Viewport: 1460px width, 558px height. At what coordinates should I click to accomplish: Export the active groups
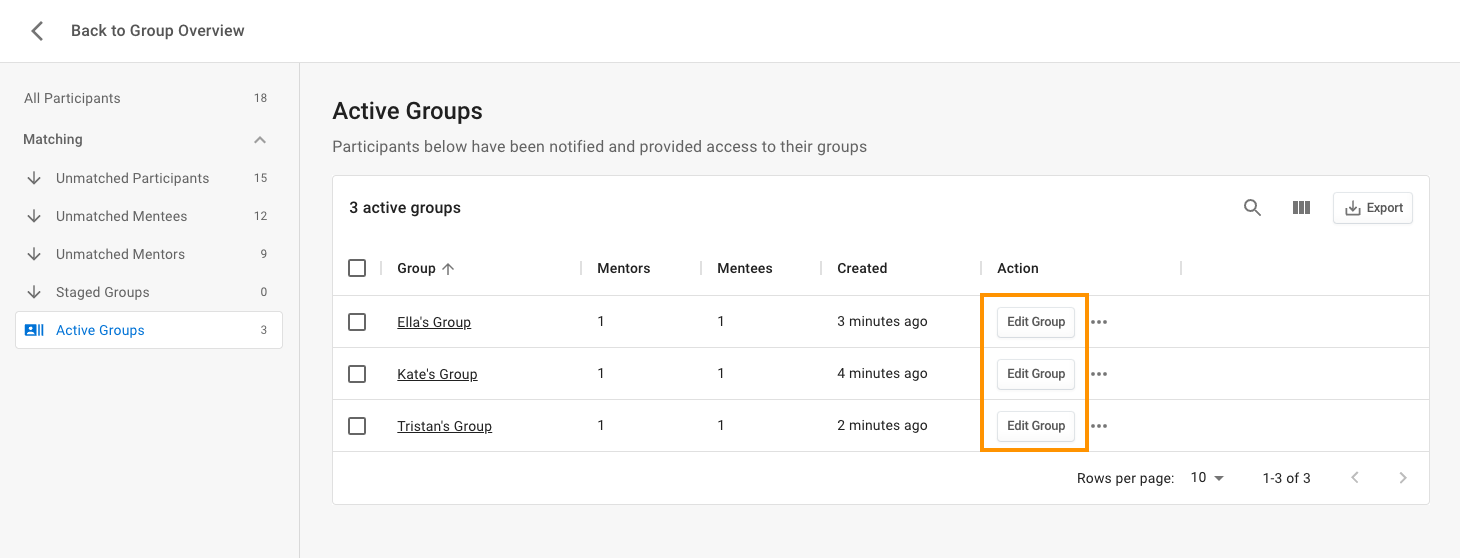[1373, 208]
